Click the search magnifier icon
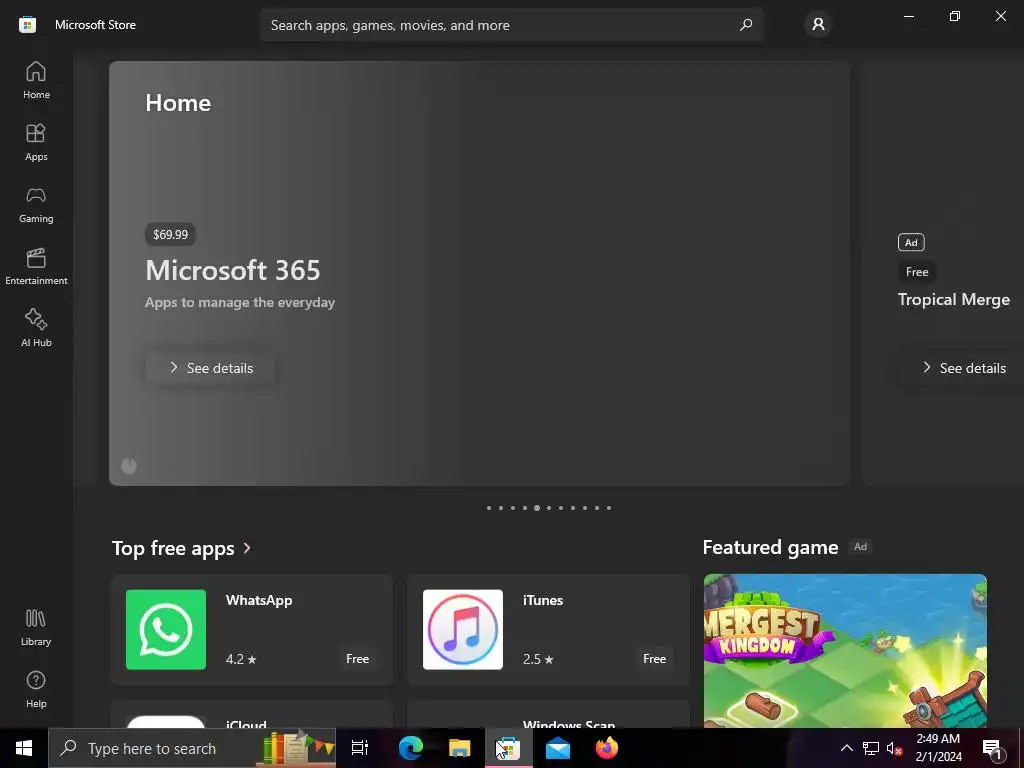 (746, 25)
